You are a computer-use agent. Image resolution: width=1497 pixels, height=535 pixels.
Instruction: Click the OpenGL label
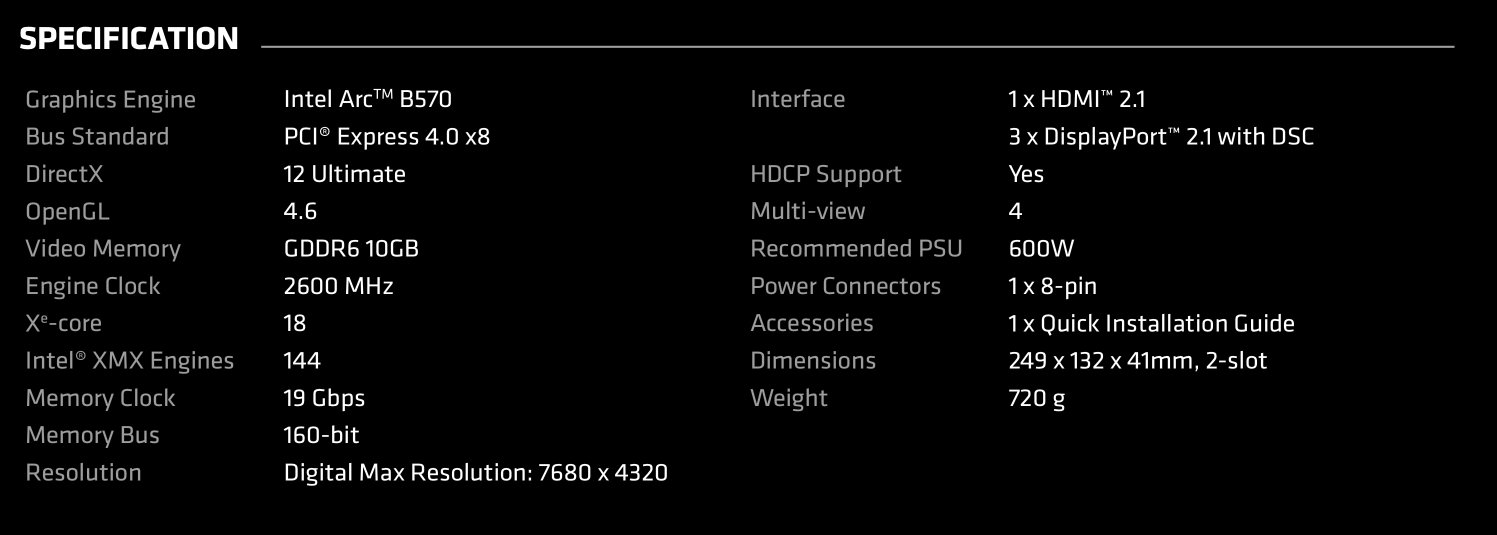(67, 212)
